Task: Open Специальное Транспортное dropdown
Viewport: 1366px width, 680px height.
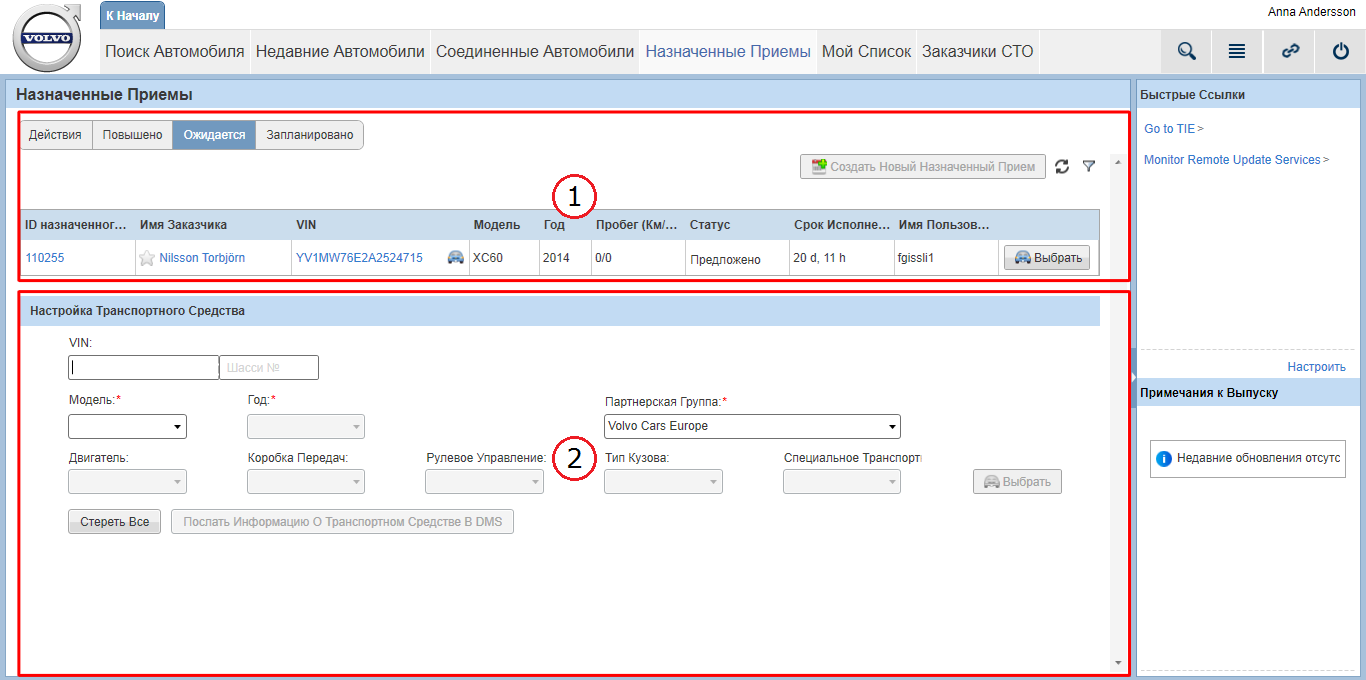Action: (x=842, y=482)
